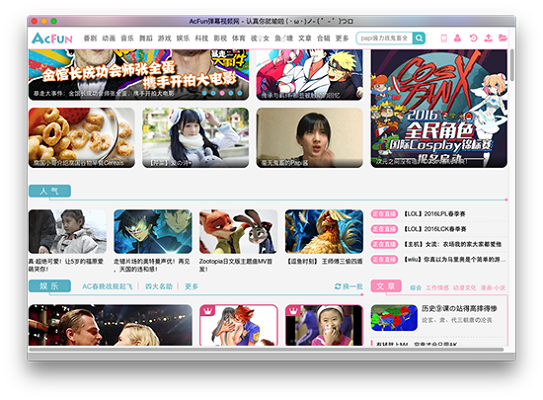Select the 四大名助 sub-tab

[x=159, y=286]
